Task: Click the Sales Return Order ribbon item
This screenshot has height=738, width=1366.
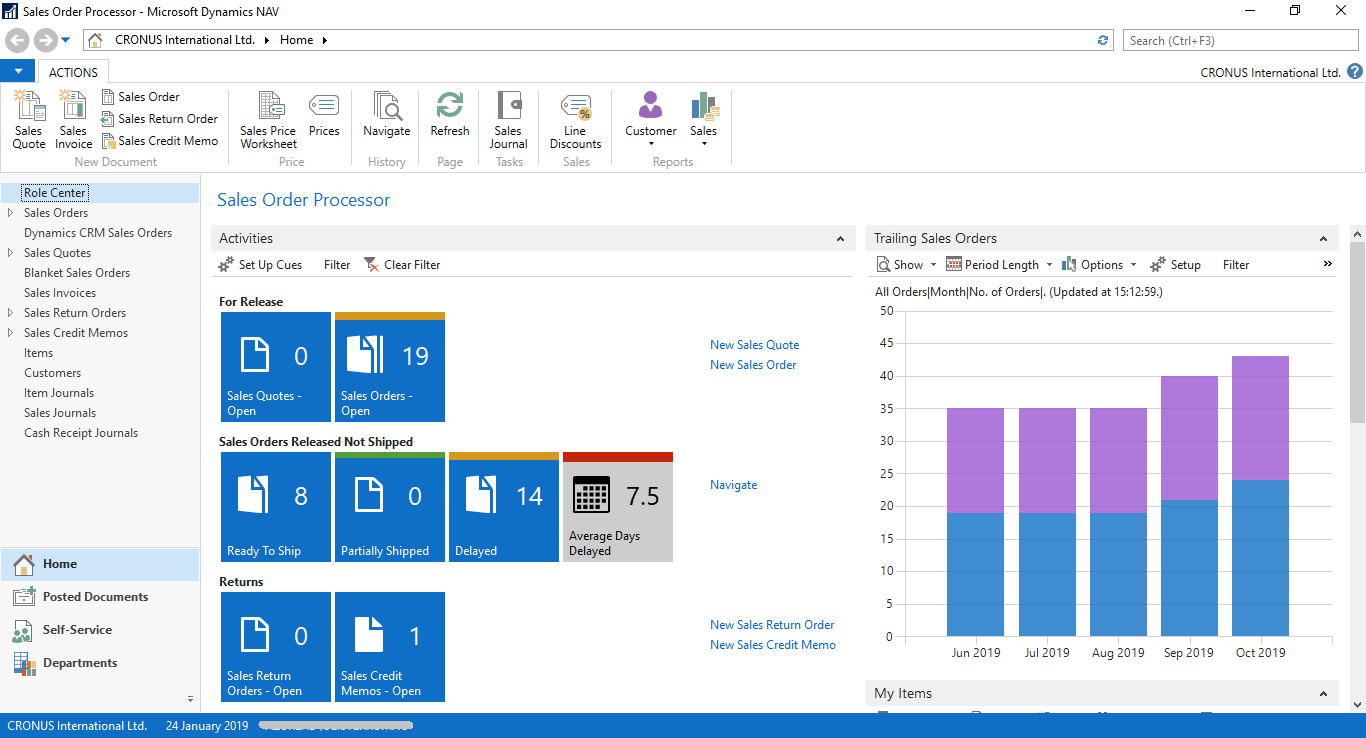Action: coord(159,119)
